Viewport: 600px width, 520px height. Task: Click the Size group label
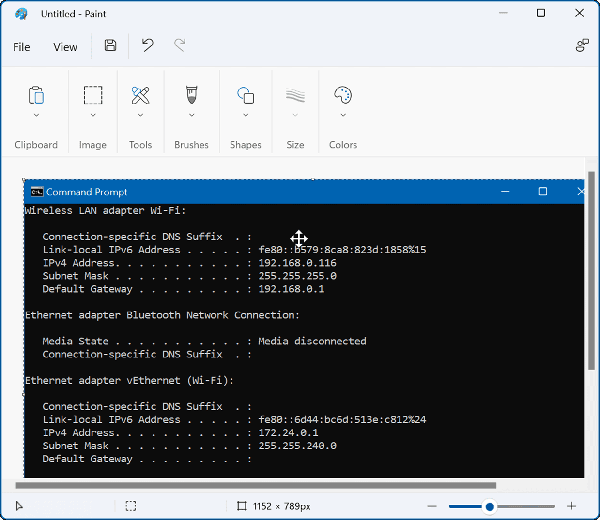(x=295, y=145)
